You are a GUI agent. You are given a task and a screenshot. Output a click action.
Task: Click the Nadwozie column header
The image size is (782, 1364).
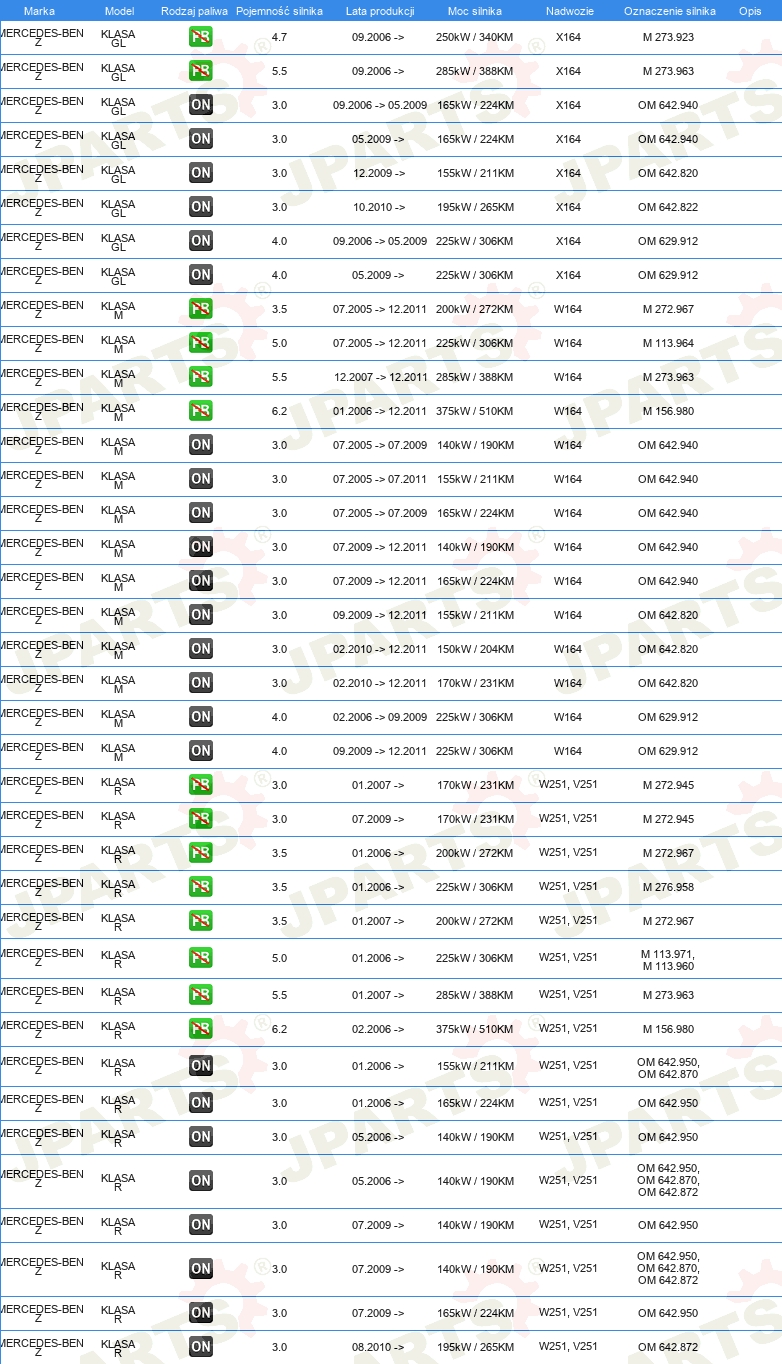(x=569, y=11)
